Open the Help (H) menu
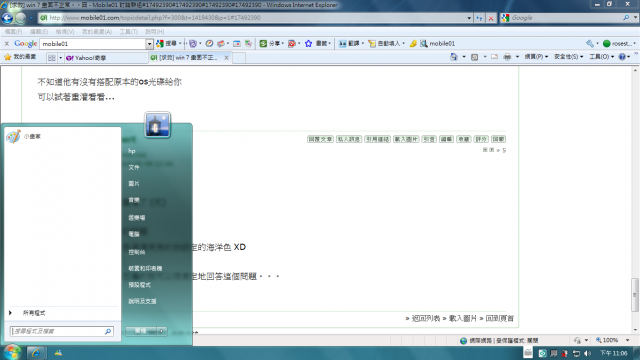 155,31
